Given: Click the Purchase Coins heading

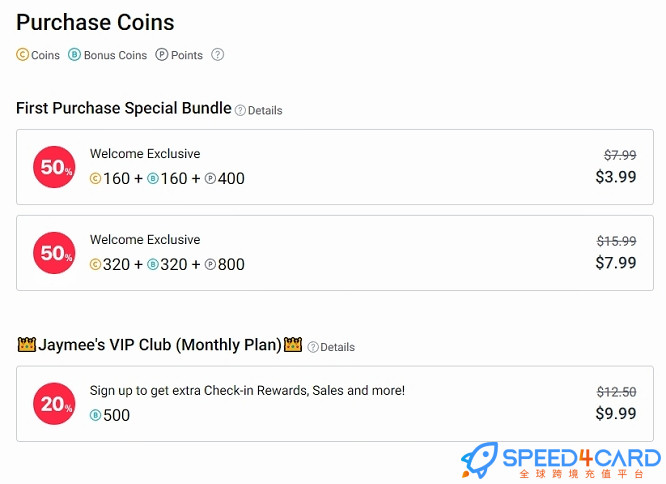Looking at the screenshot, I should (x=95, y=23).
